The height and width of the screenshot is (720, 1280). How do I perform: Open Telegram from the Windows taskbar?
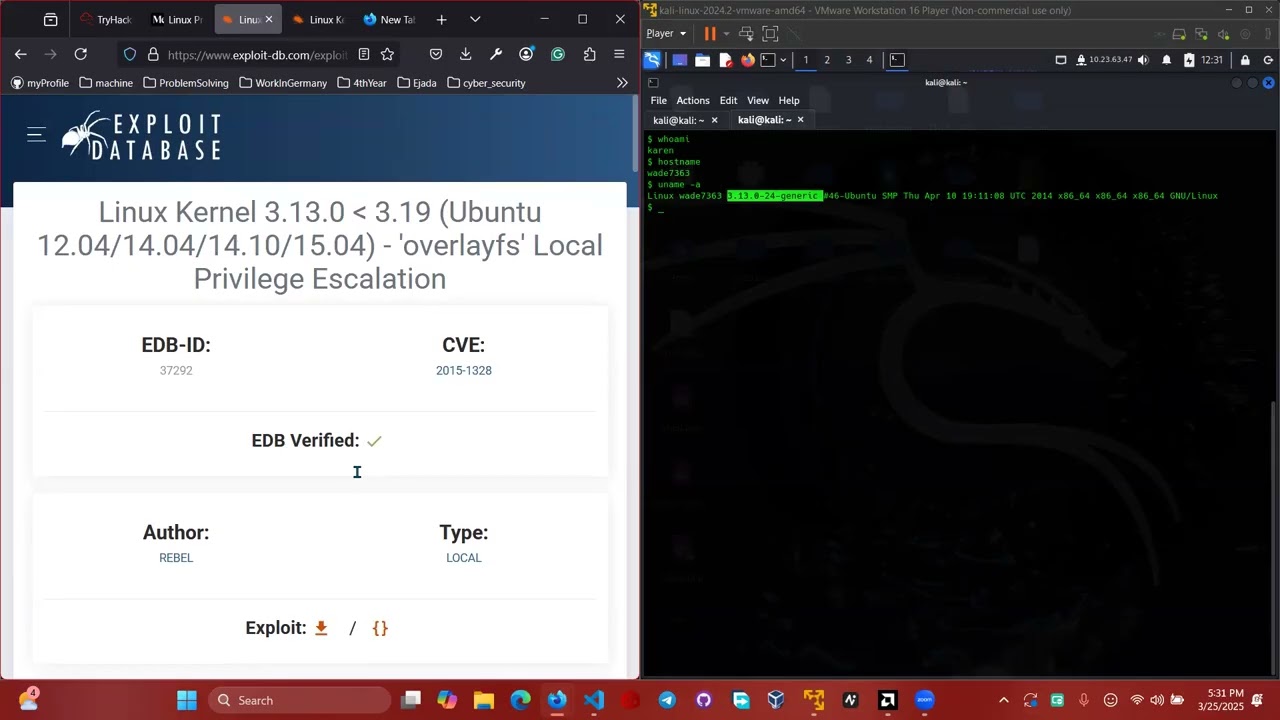pos(667,700)
